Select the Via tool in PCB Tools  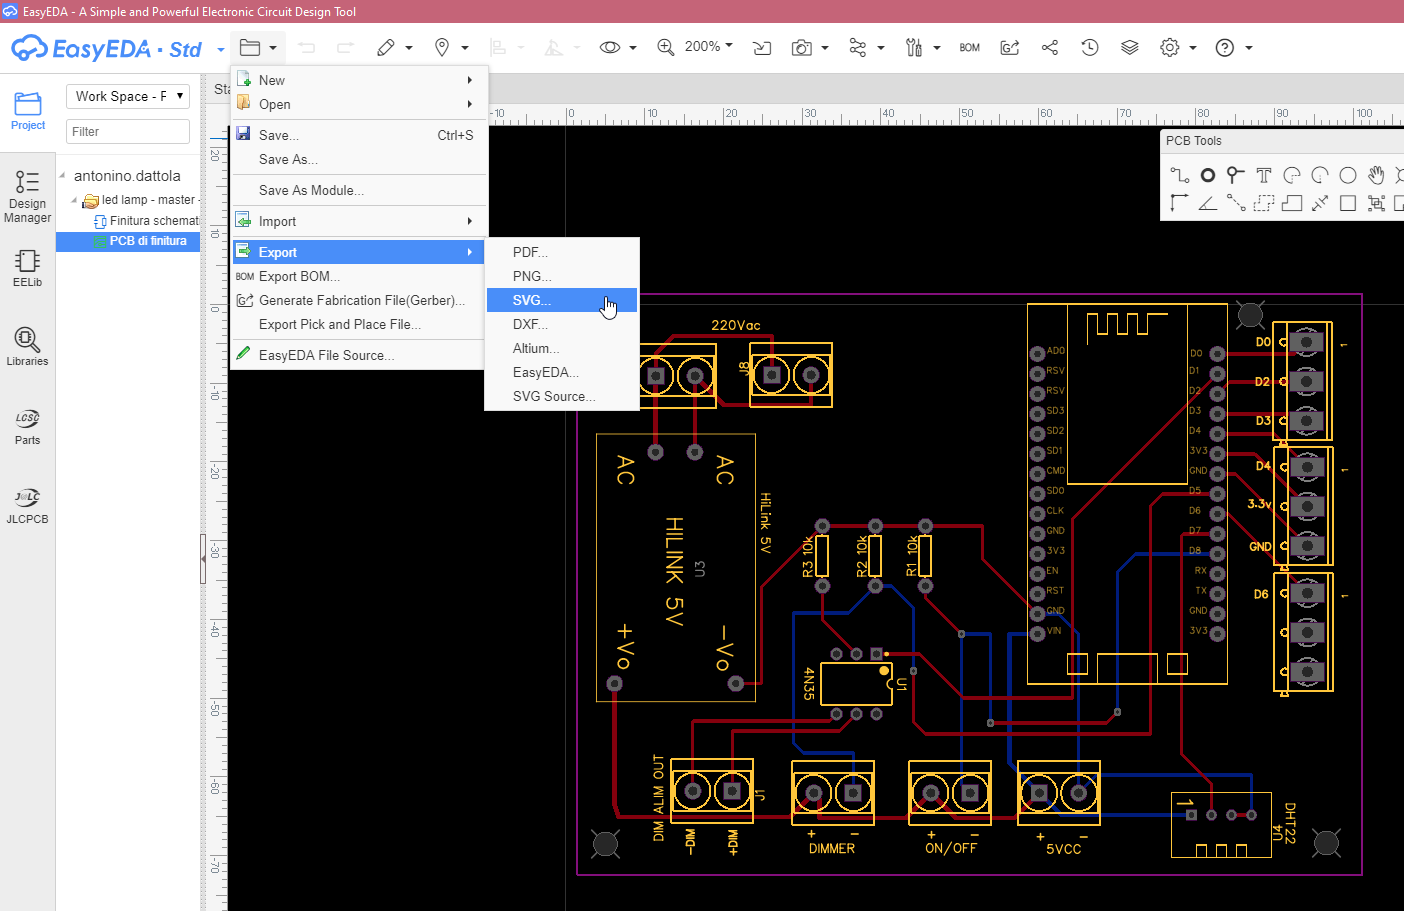[x=1236, y=176]
